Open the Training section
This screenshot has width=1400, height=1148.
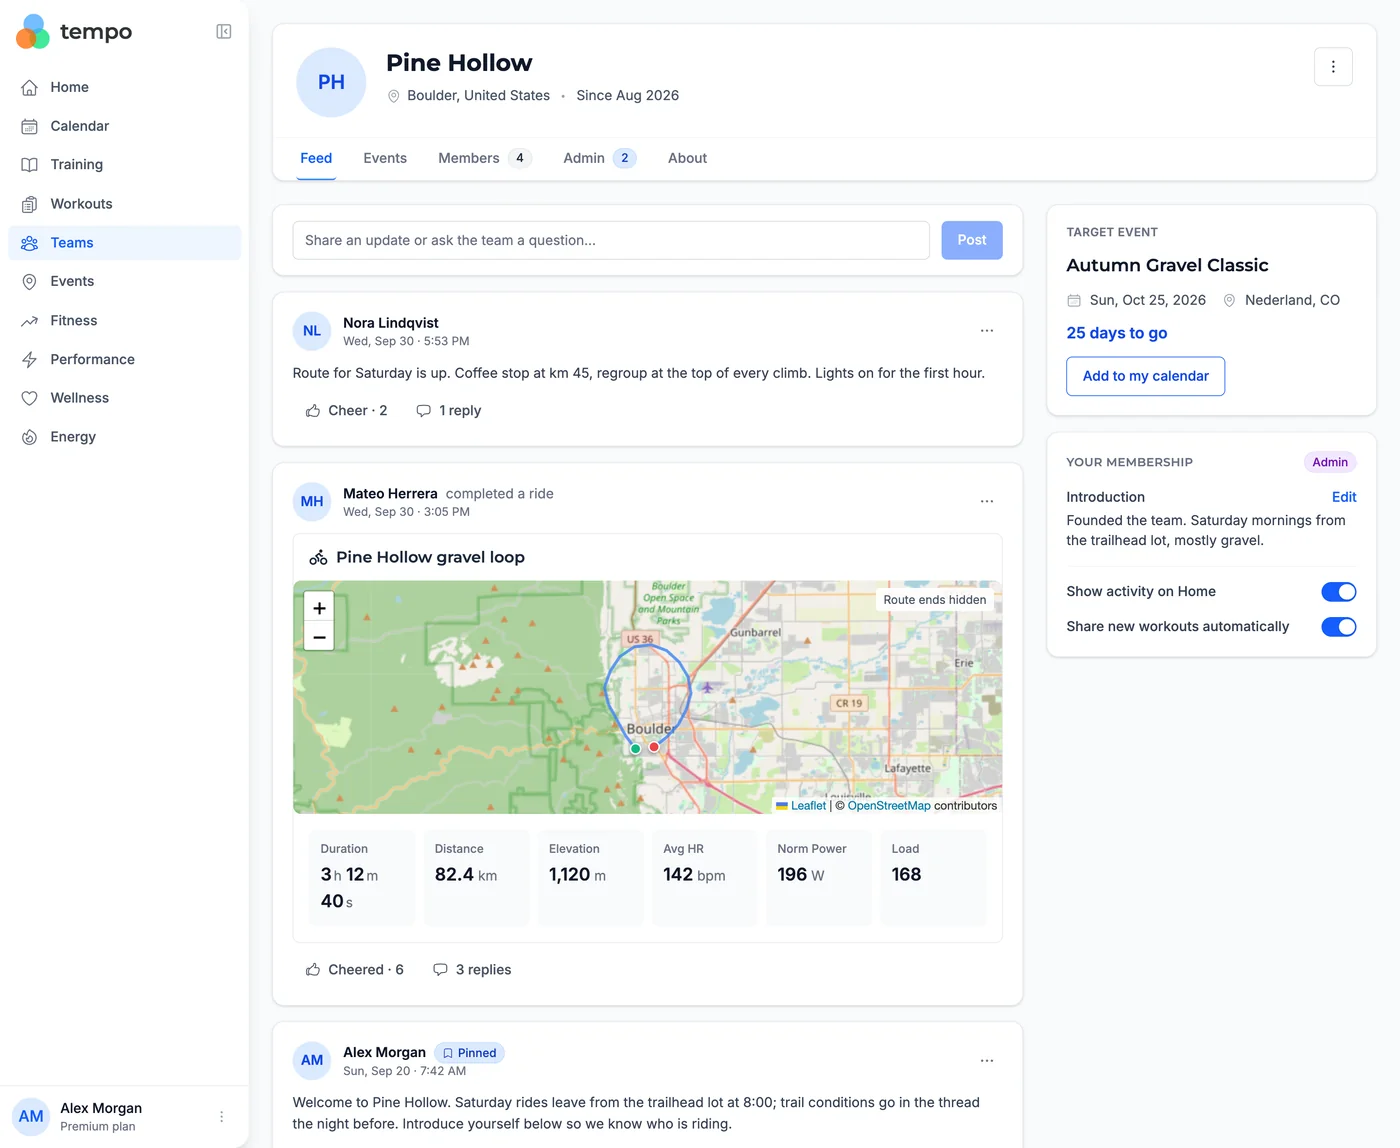tap(124, 165)
